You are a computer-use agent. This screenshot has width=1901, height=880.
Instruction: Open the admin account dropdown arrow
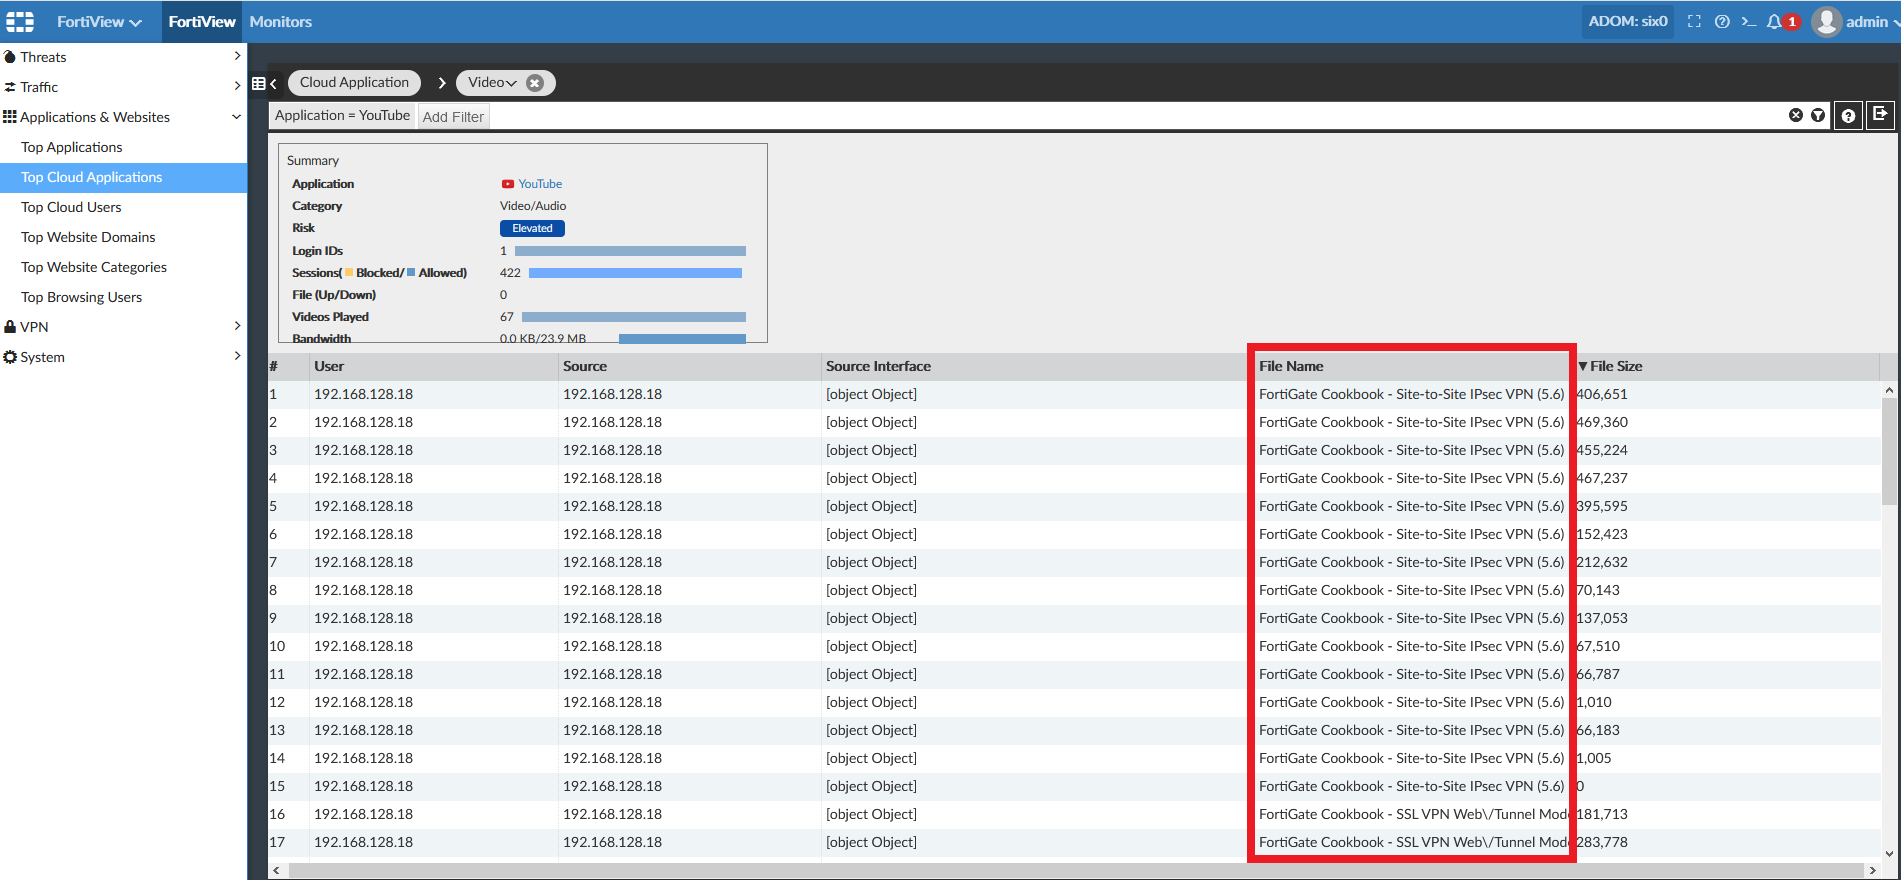tap(1895, 22)
